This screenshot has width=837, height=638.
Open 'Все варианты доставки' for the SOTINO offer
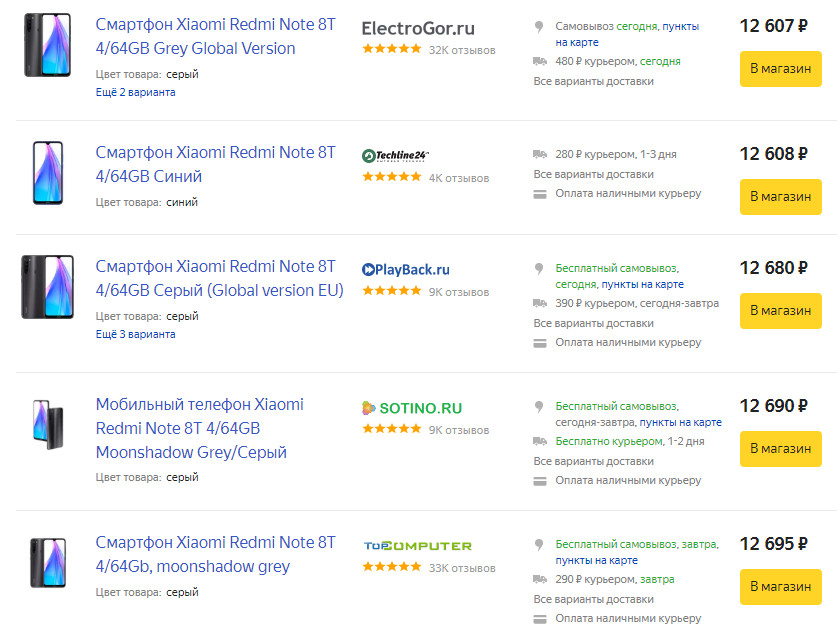[594, 461]
